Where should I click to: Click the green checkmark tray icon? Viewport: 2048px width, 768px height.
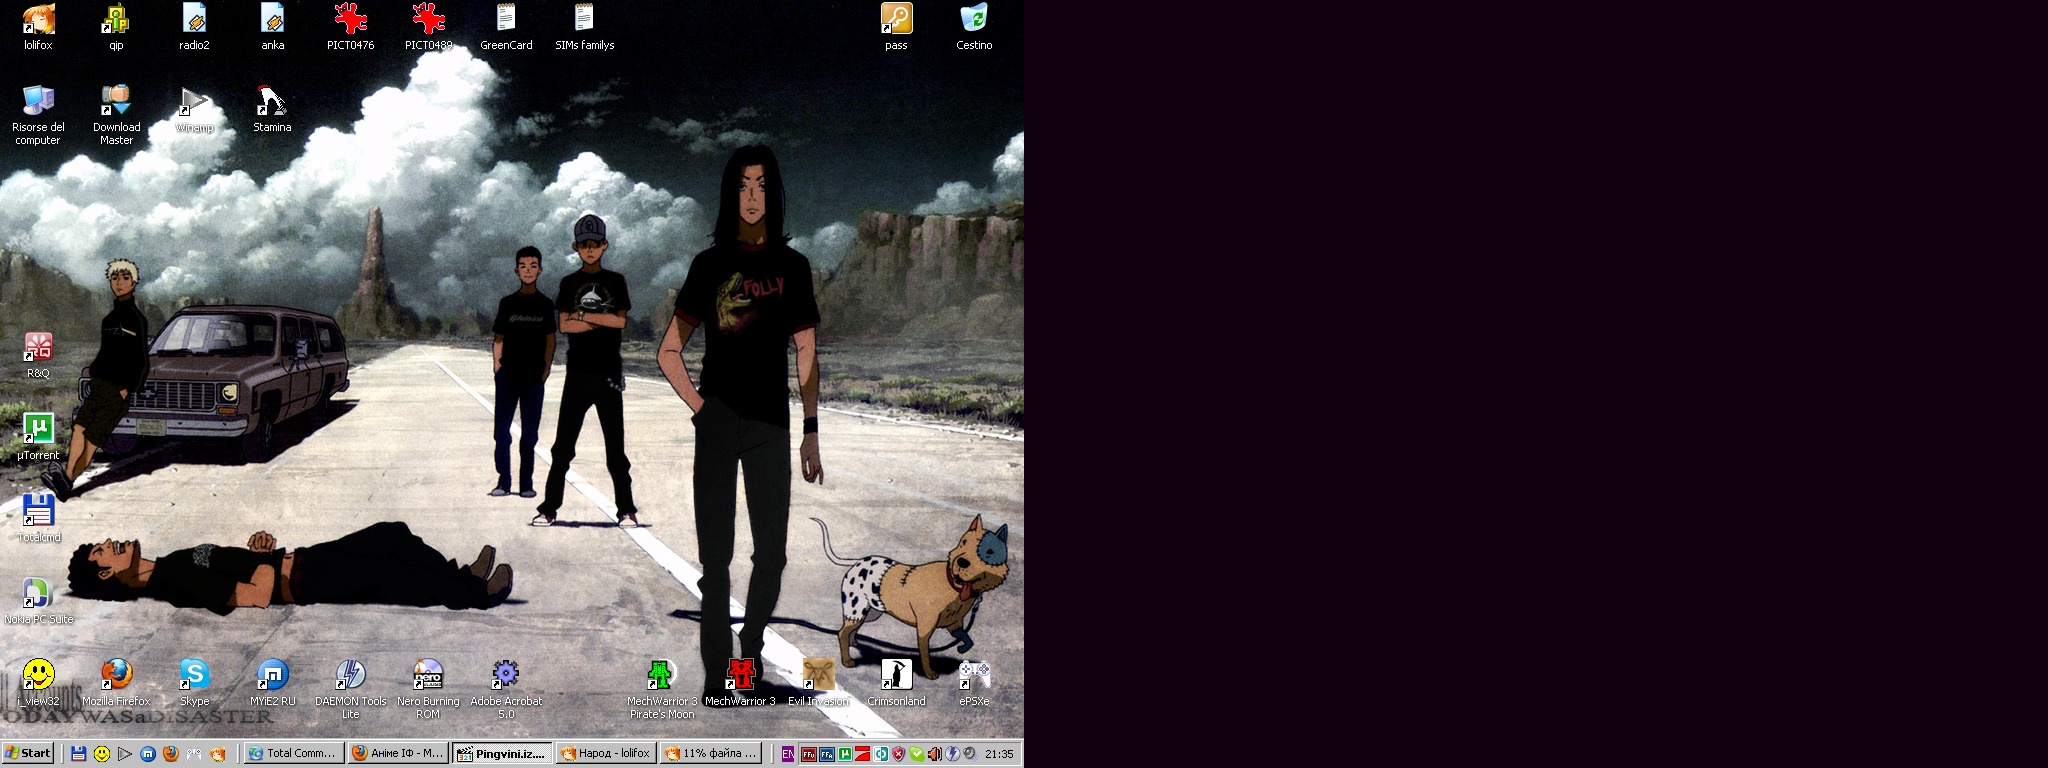[x=916, y=754]
